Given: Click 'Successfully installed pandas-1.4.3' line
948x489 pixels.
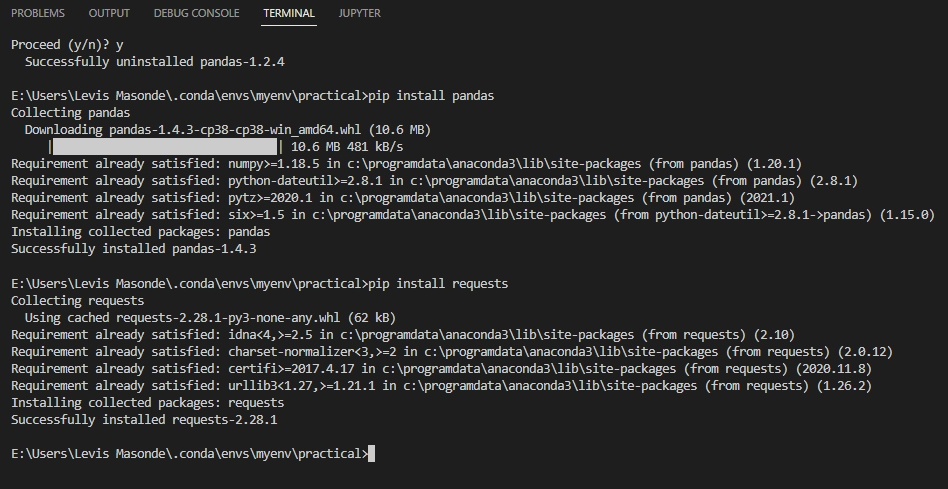Looking at the screenshot, I should (134, 249).
